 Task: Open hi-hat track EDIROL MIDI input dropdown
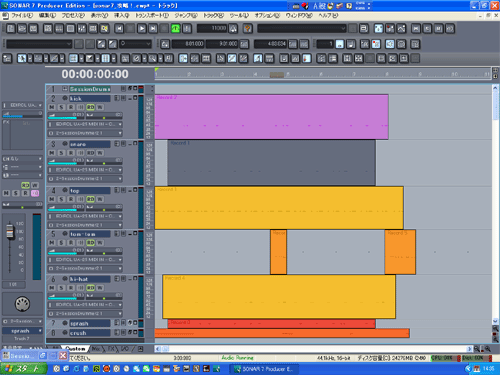[85, 305]
